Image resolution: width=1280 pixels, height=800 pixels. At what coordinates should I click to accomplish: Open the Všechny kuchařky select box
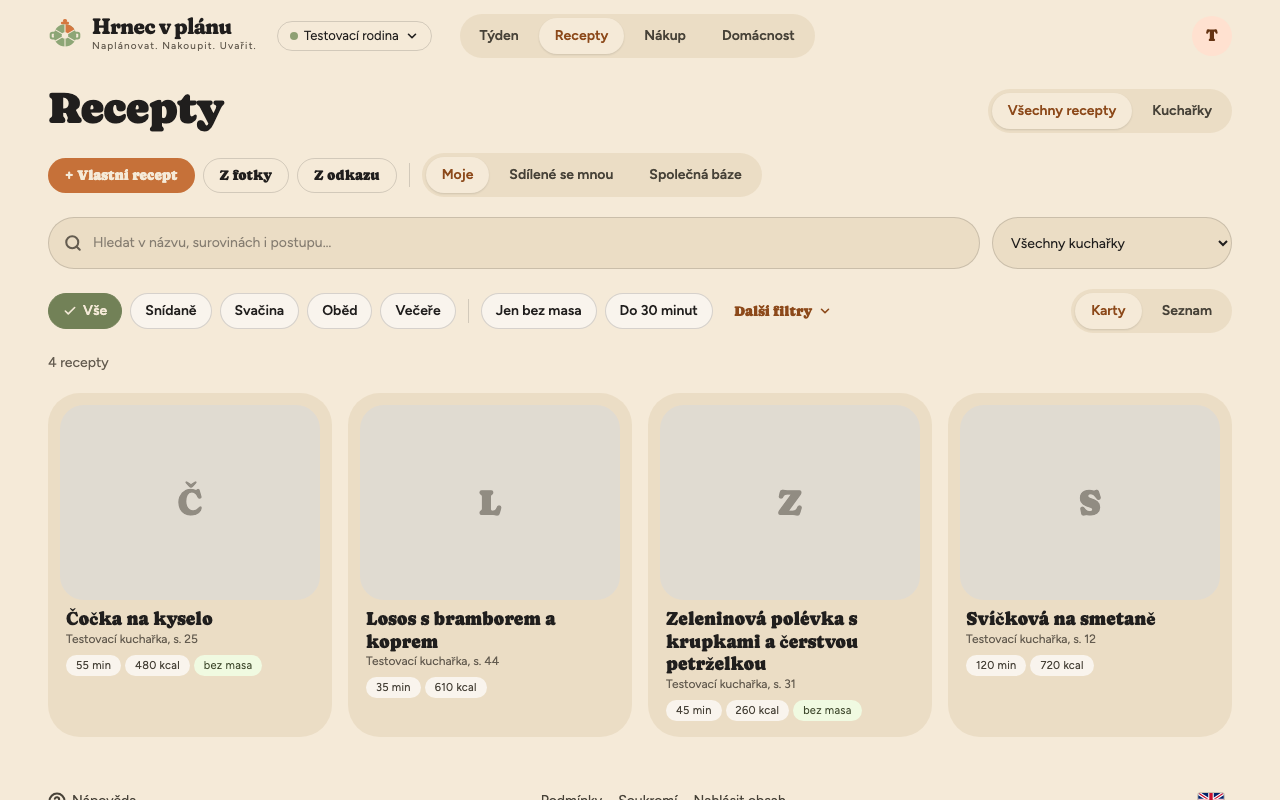[1111, 243]
